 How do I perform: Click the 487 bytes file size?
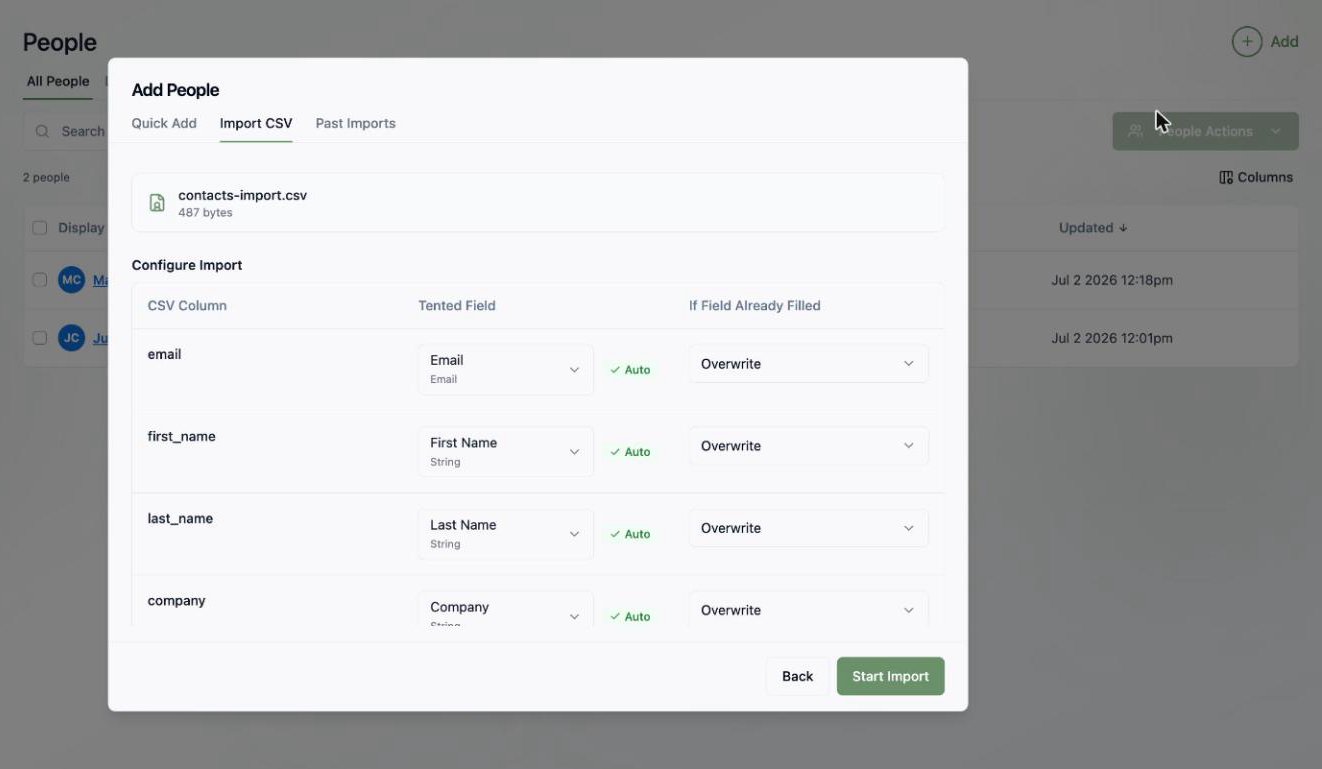pyautogui.click(x=205, y=213)
